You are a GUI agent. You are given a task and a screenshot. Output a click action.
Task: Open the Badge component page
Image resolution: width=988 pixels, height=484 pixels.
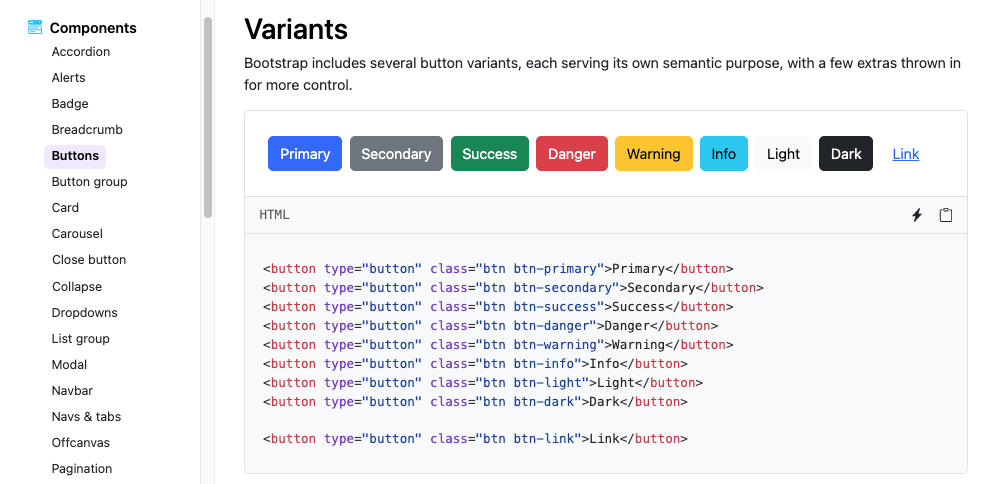70,103
